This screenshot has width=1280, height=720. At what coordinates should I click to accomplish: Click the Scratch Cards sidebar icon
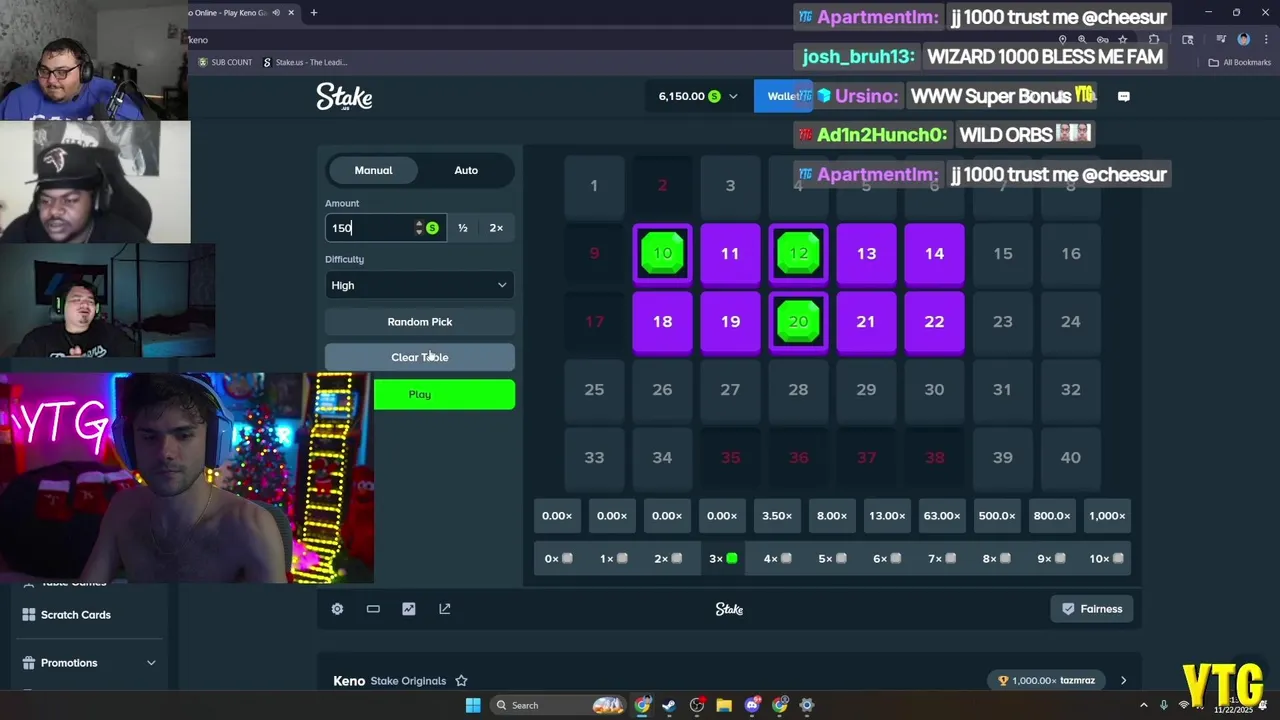pyautogui.click(x=29, y=615)
